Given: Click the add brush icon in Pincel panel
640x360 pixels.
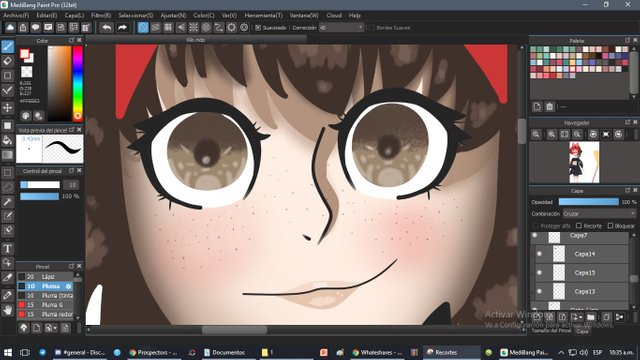Looking at the screenshot, I should (36, 328).
